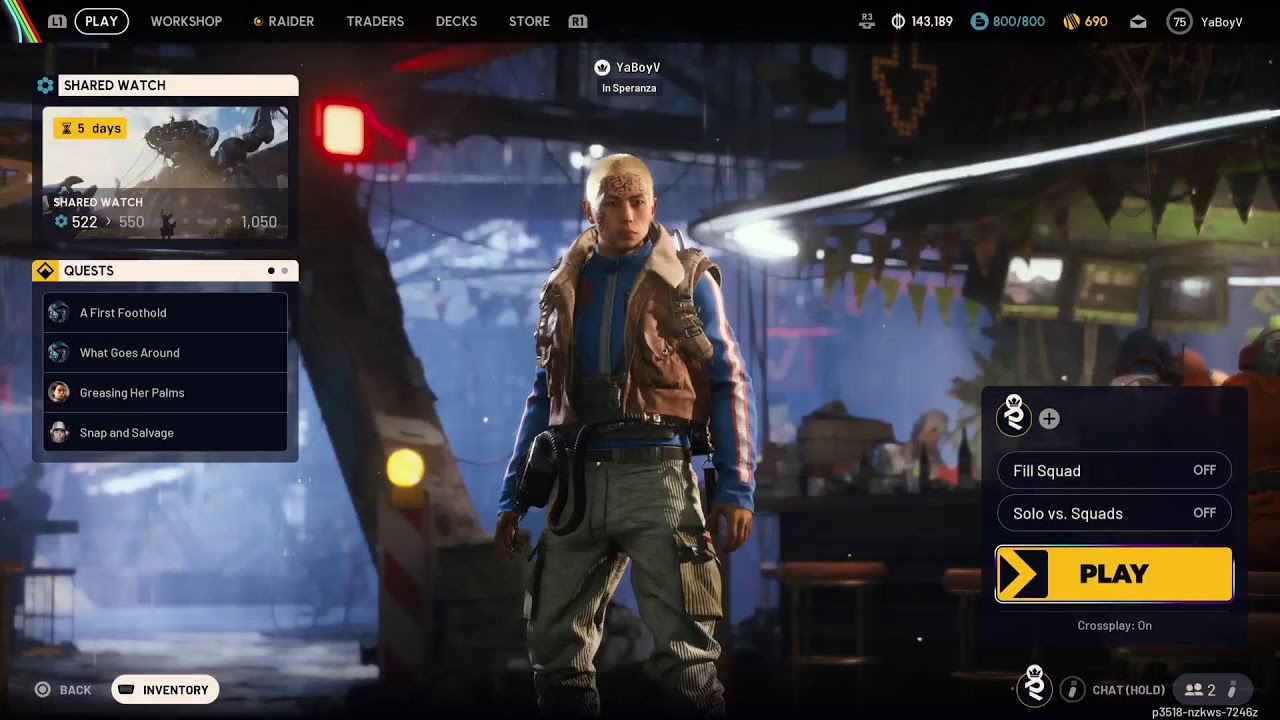Click the coin currency icon beside 143,189
This screenshot has height=720, width=1280.
[898, 21]
